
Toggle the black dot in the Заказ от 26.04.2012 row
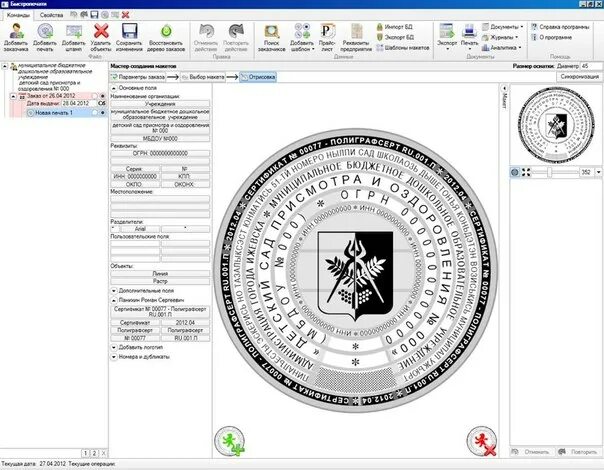[x=102, y=96]
